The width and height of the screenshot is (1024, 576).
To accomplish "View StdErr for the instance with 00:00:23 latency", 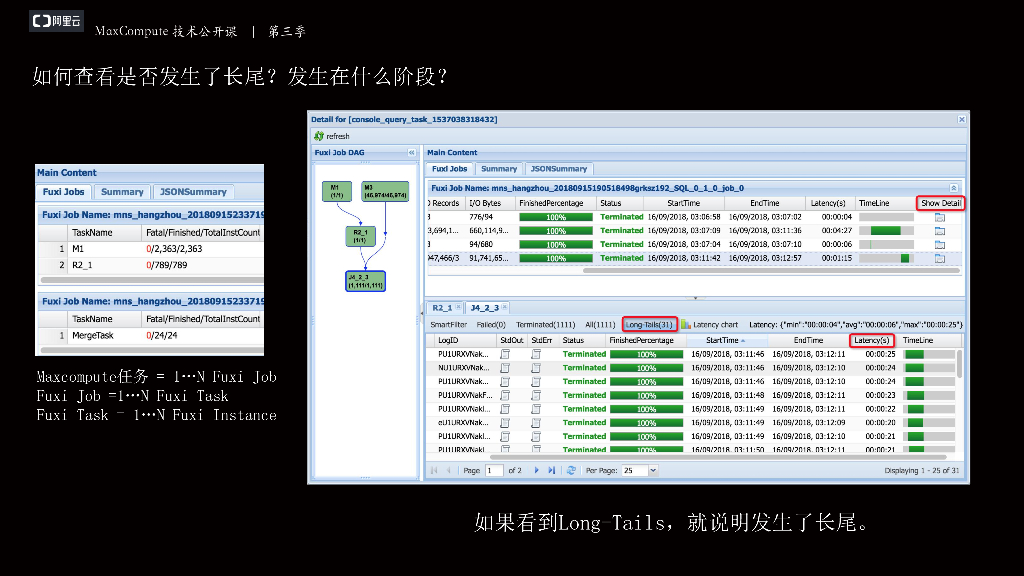I will [x=536, y=395].
